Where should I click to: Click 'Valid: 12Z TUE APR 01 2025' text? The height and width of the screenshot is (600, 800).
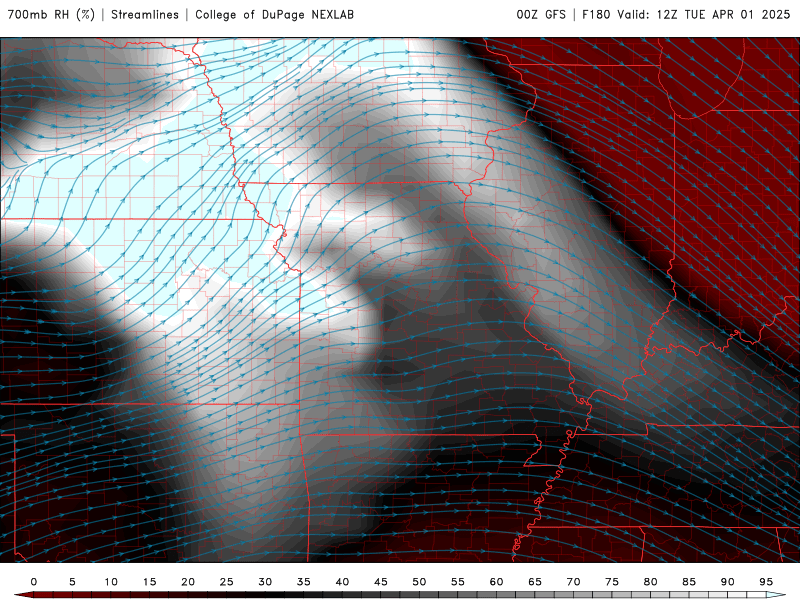[x=704, y=14]
